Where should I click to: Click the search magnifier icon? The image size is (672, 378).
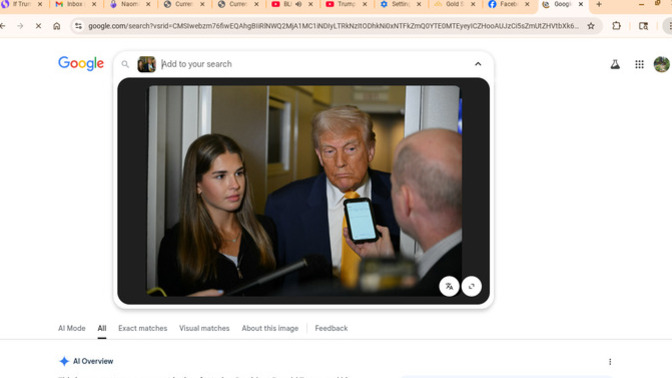(125, 64)
